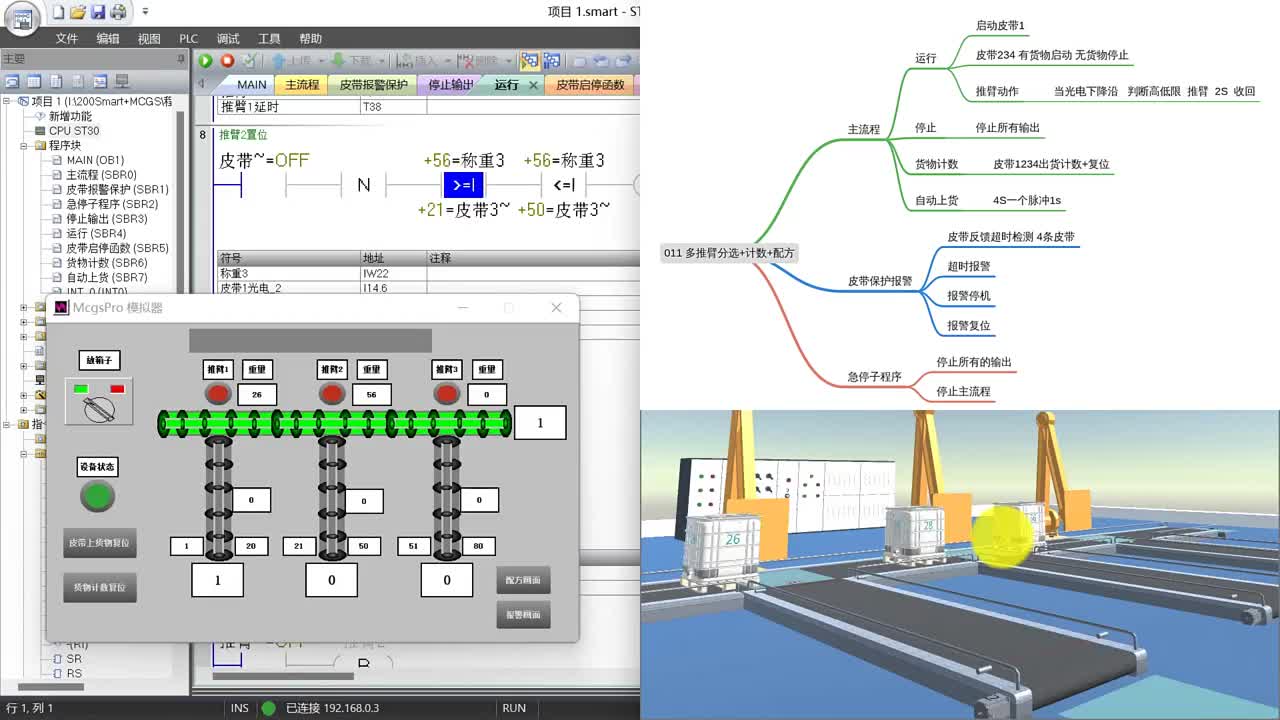Click the Open folder icon in quick access toolbar
1280x720 pixels.
click(x=78, y=13)
